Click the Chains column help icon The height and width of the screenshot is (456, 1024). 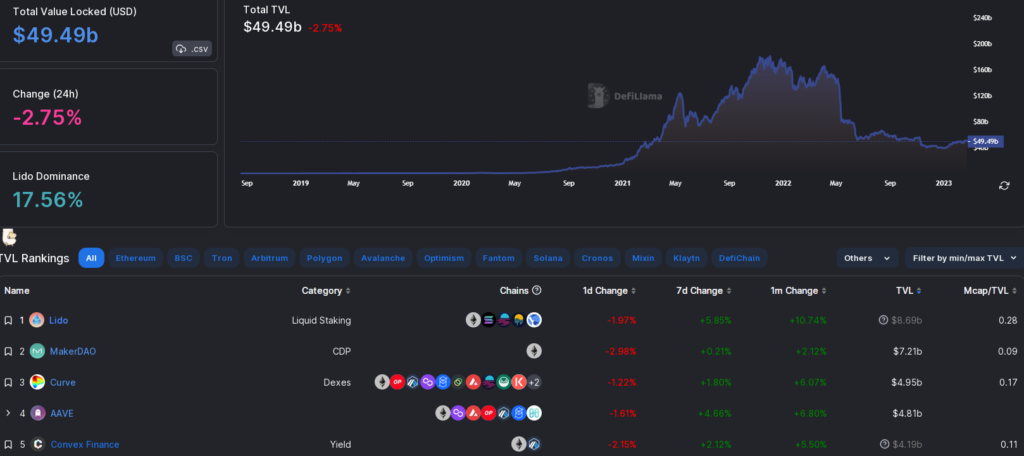[537, 291]
